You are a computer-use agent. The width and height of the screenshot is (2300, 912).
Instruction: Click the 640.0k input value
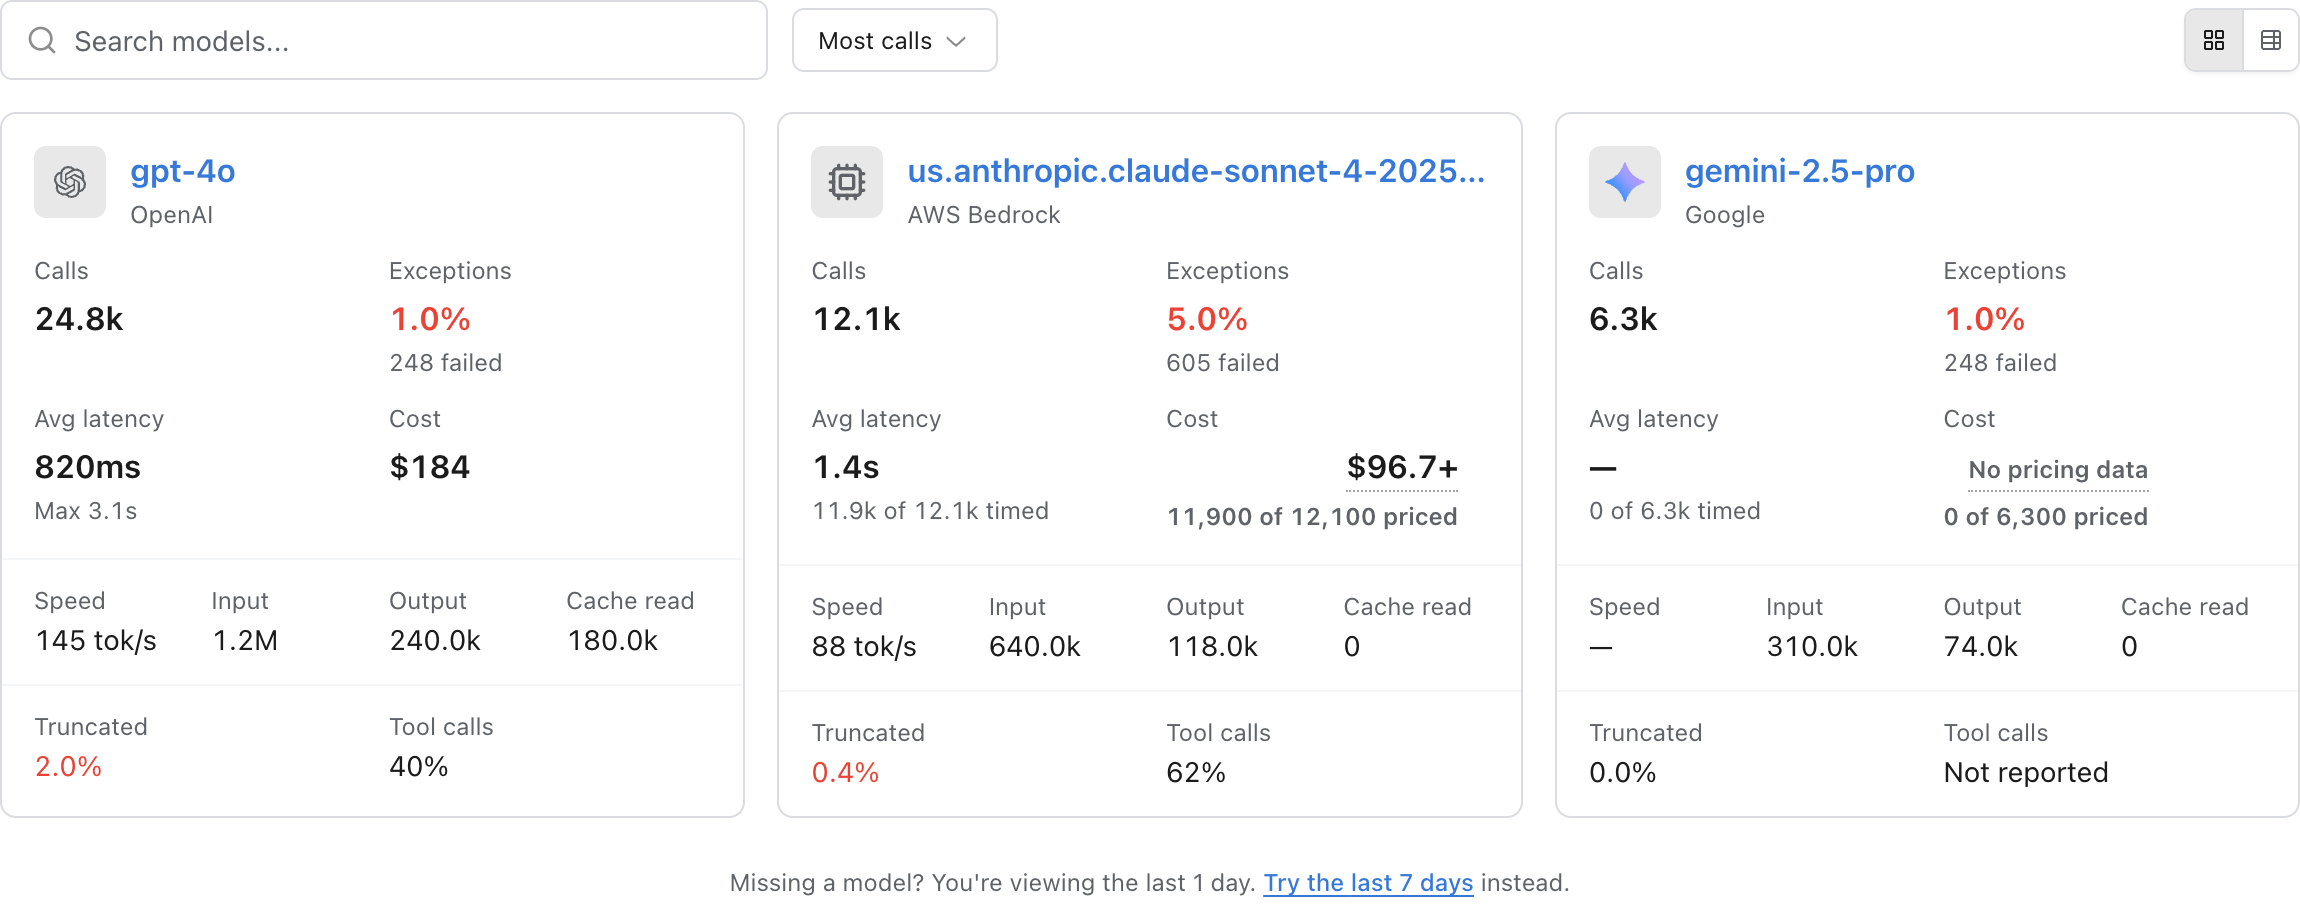pos(1035,647)
